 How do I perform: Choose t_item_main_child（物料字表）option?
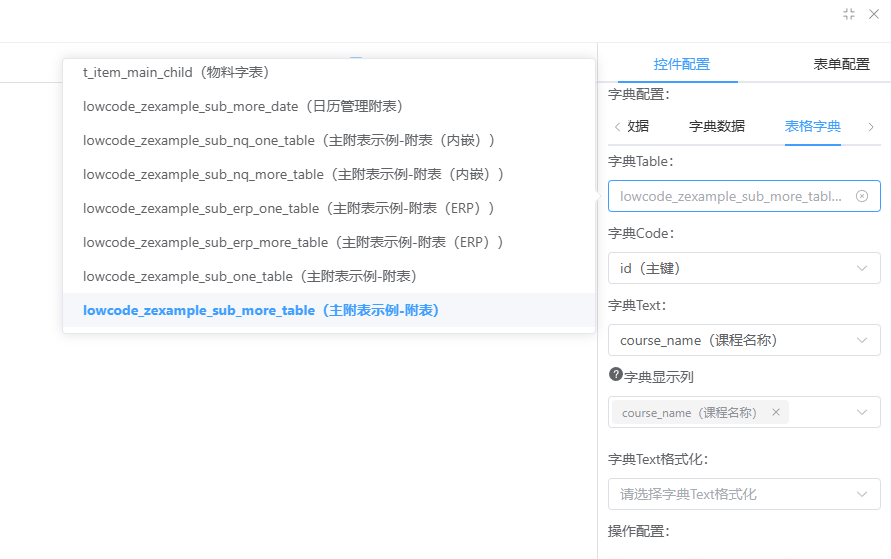pyautogui.click(x=176, y=72)
